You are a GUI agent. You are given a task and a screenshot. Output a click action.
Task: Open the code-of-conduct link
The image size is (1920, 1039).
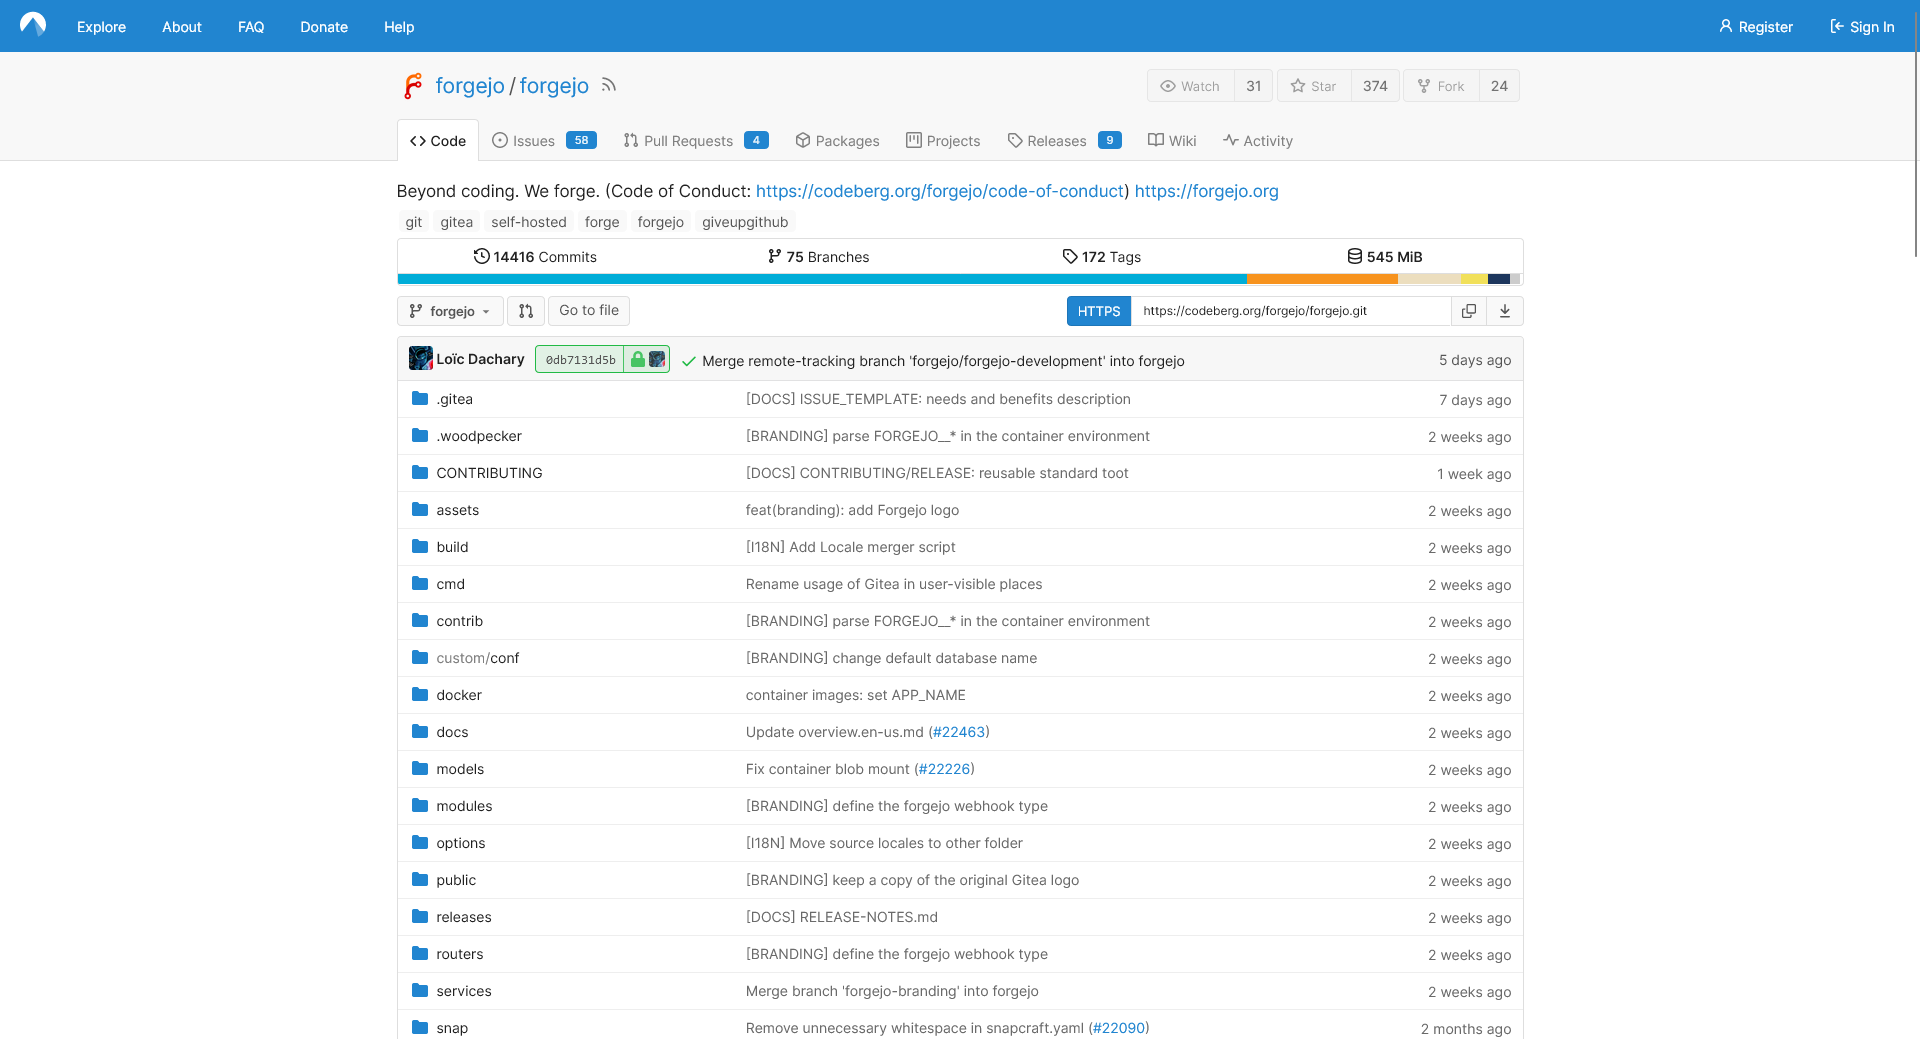pyautogui.click(x=940, y=191)
